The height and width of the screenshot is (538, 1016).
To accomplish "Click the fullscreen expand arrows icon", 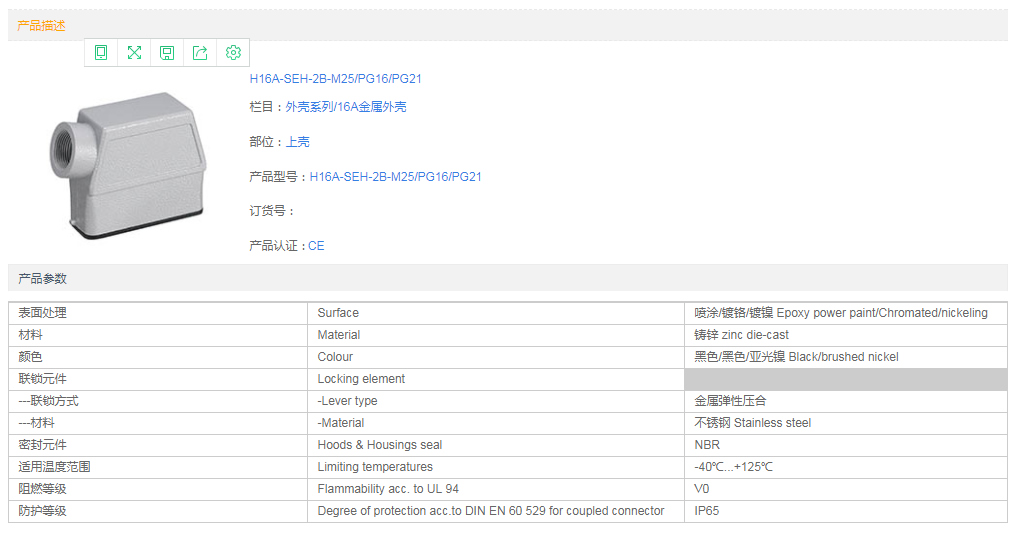I will tap(134, 53).
